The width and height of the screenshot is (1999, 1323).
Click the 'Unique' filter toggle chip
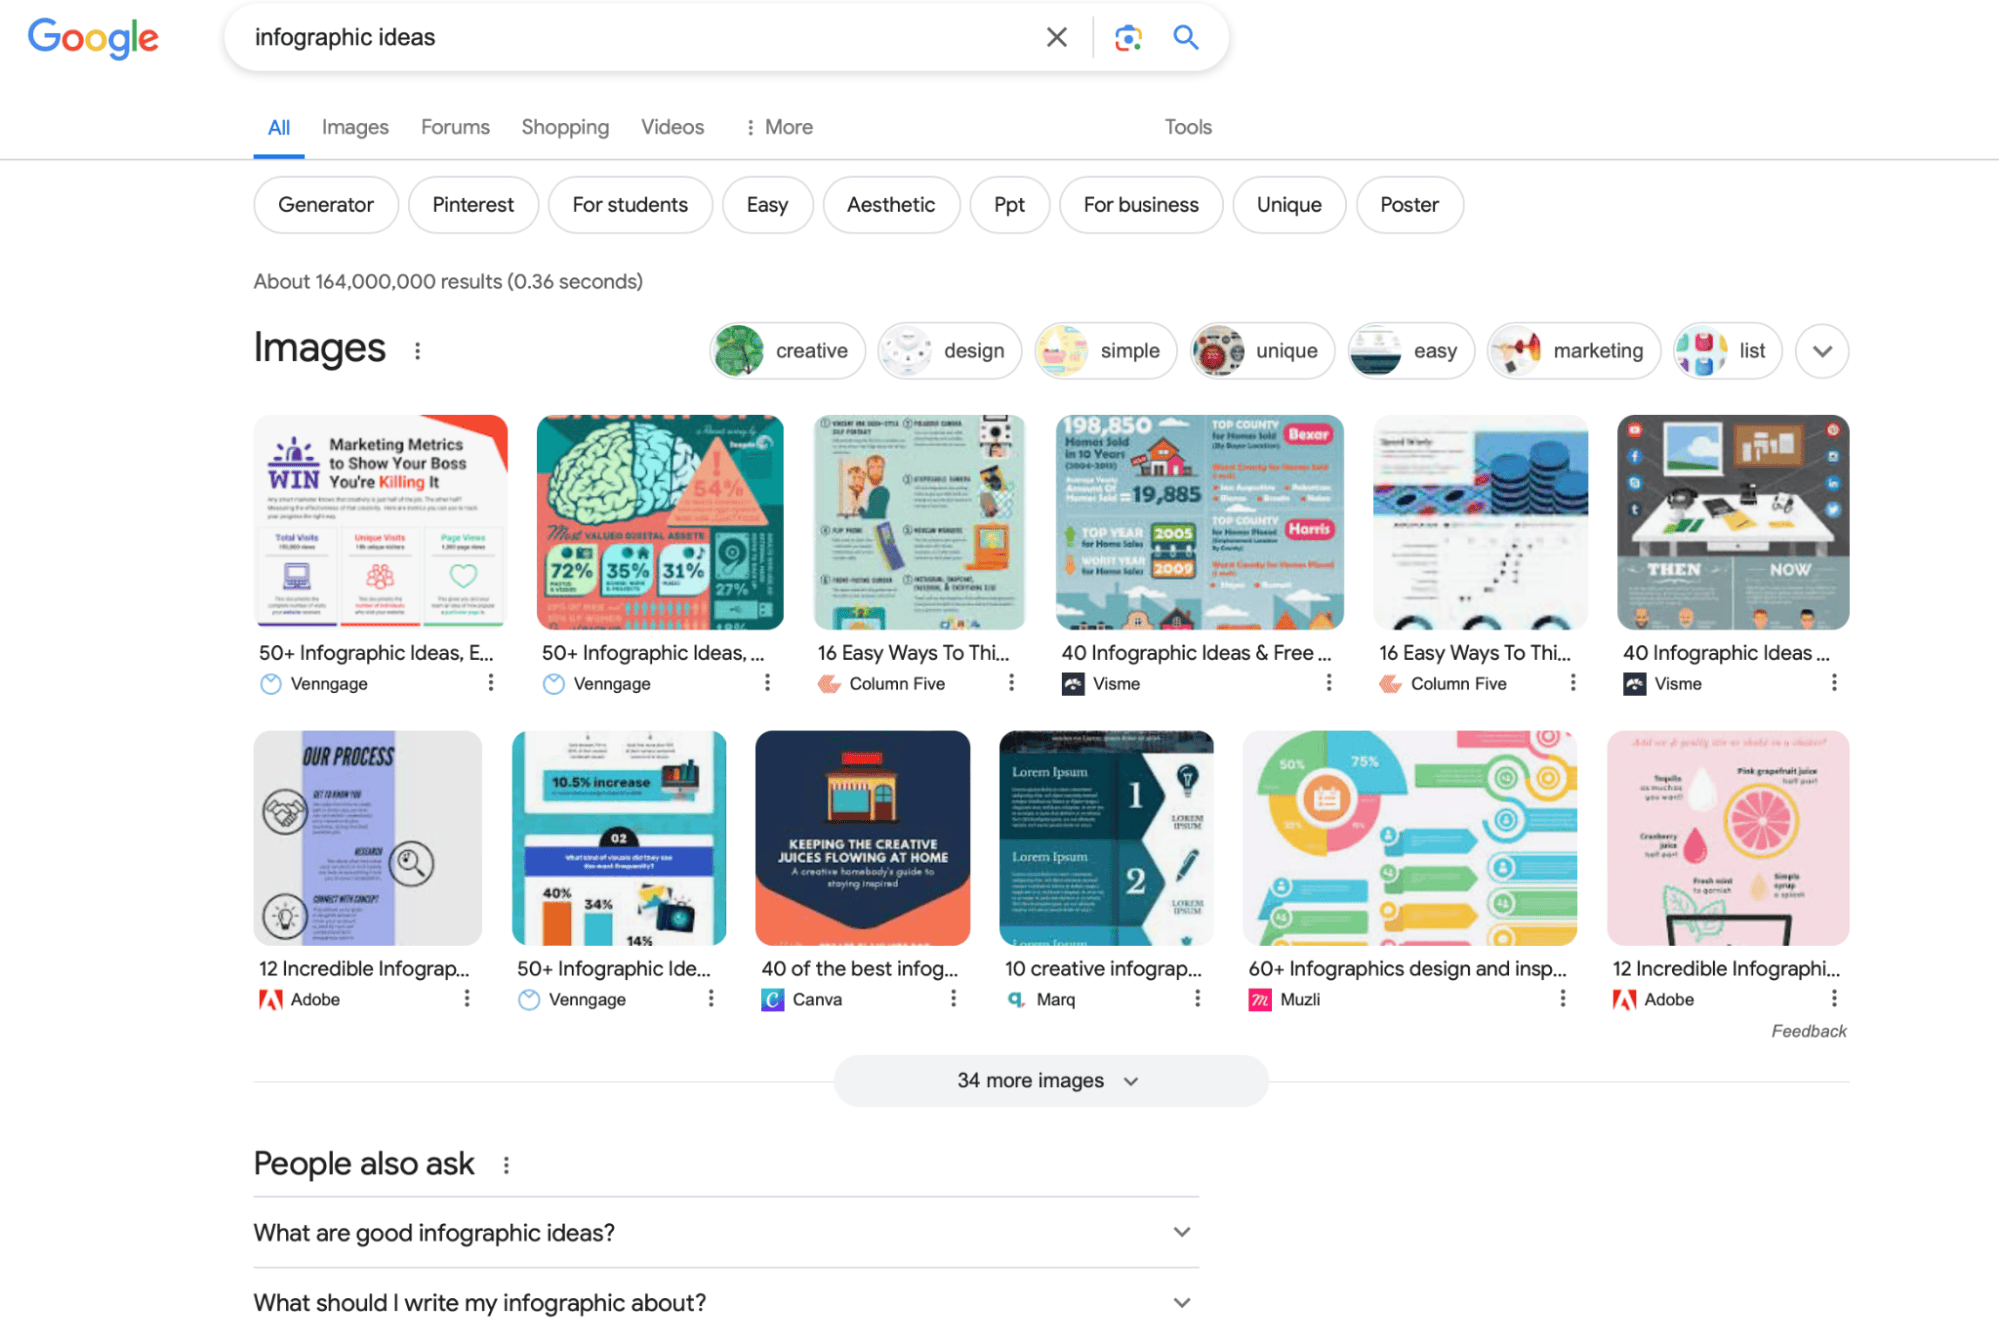pyautogui.click(x=1286, y=204)
